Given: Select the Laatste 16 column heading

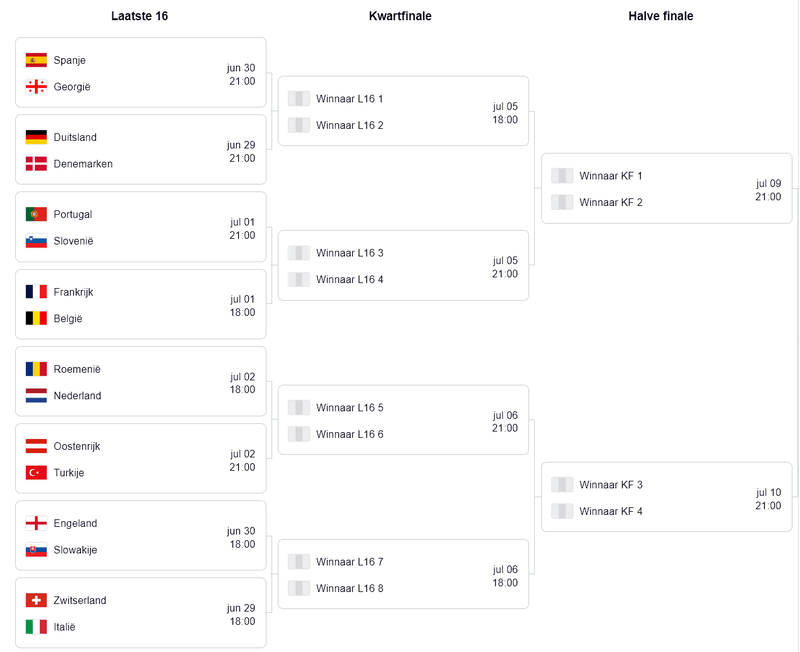Looking at the screenshot, I should 139,16.
